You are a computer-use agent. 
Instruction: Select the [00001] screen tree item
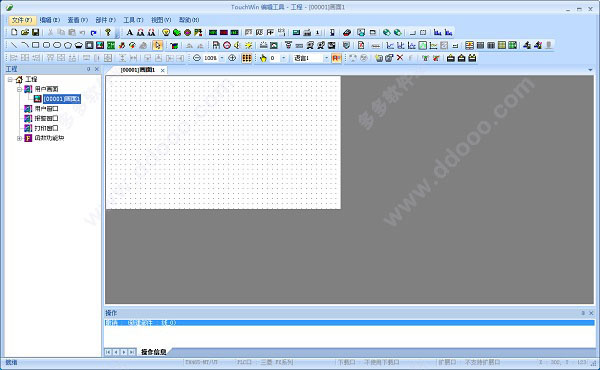62,99
